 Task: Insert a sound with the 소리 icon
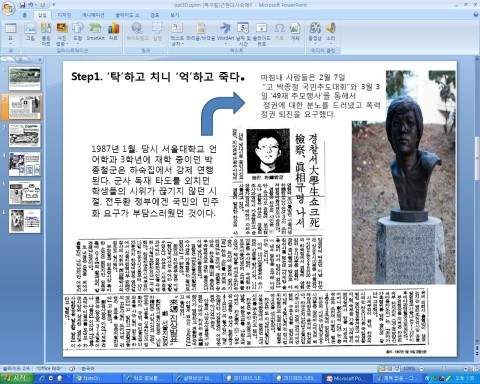(x=331, y=33)
